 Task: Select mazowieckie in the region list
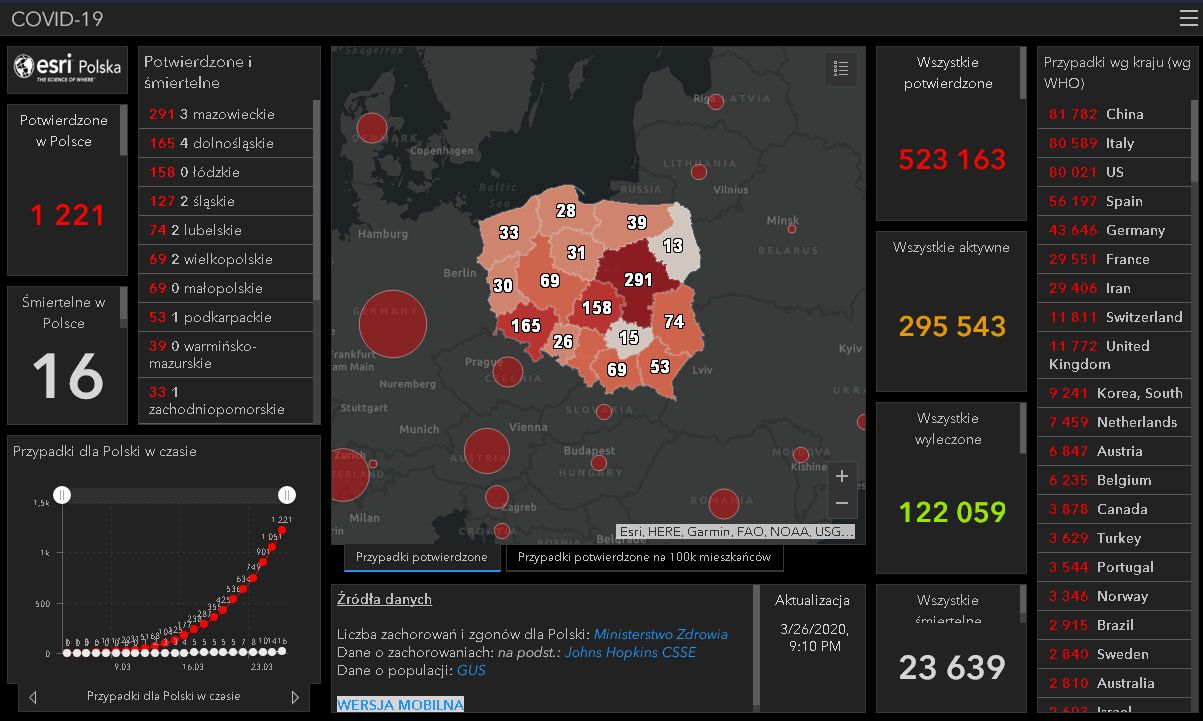pyautogui.click(x=226, y=114)
